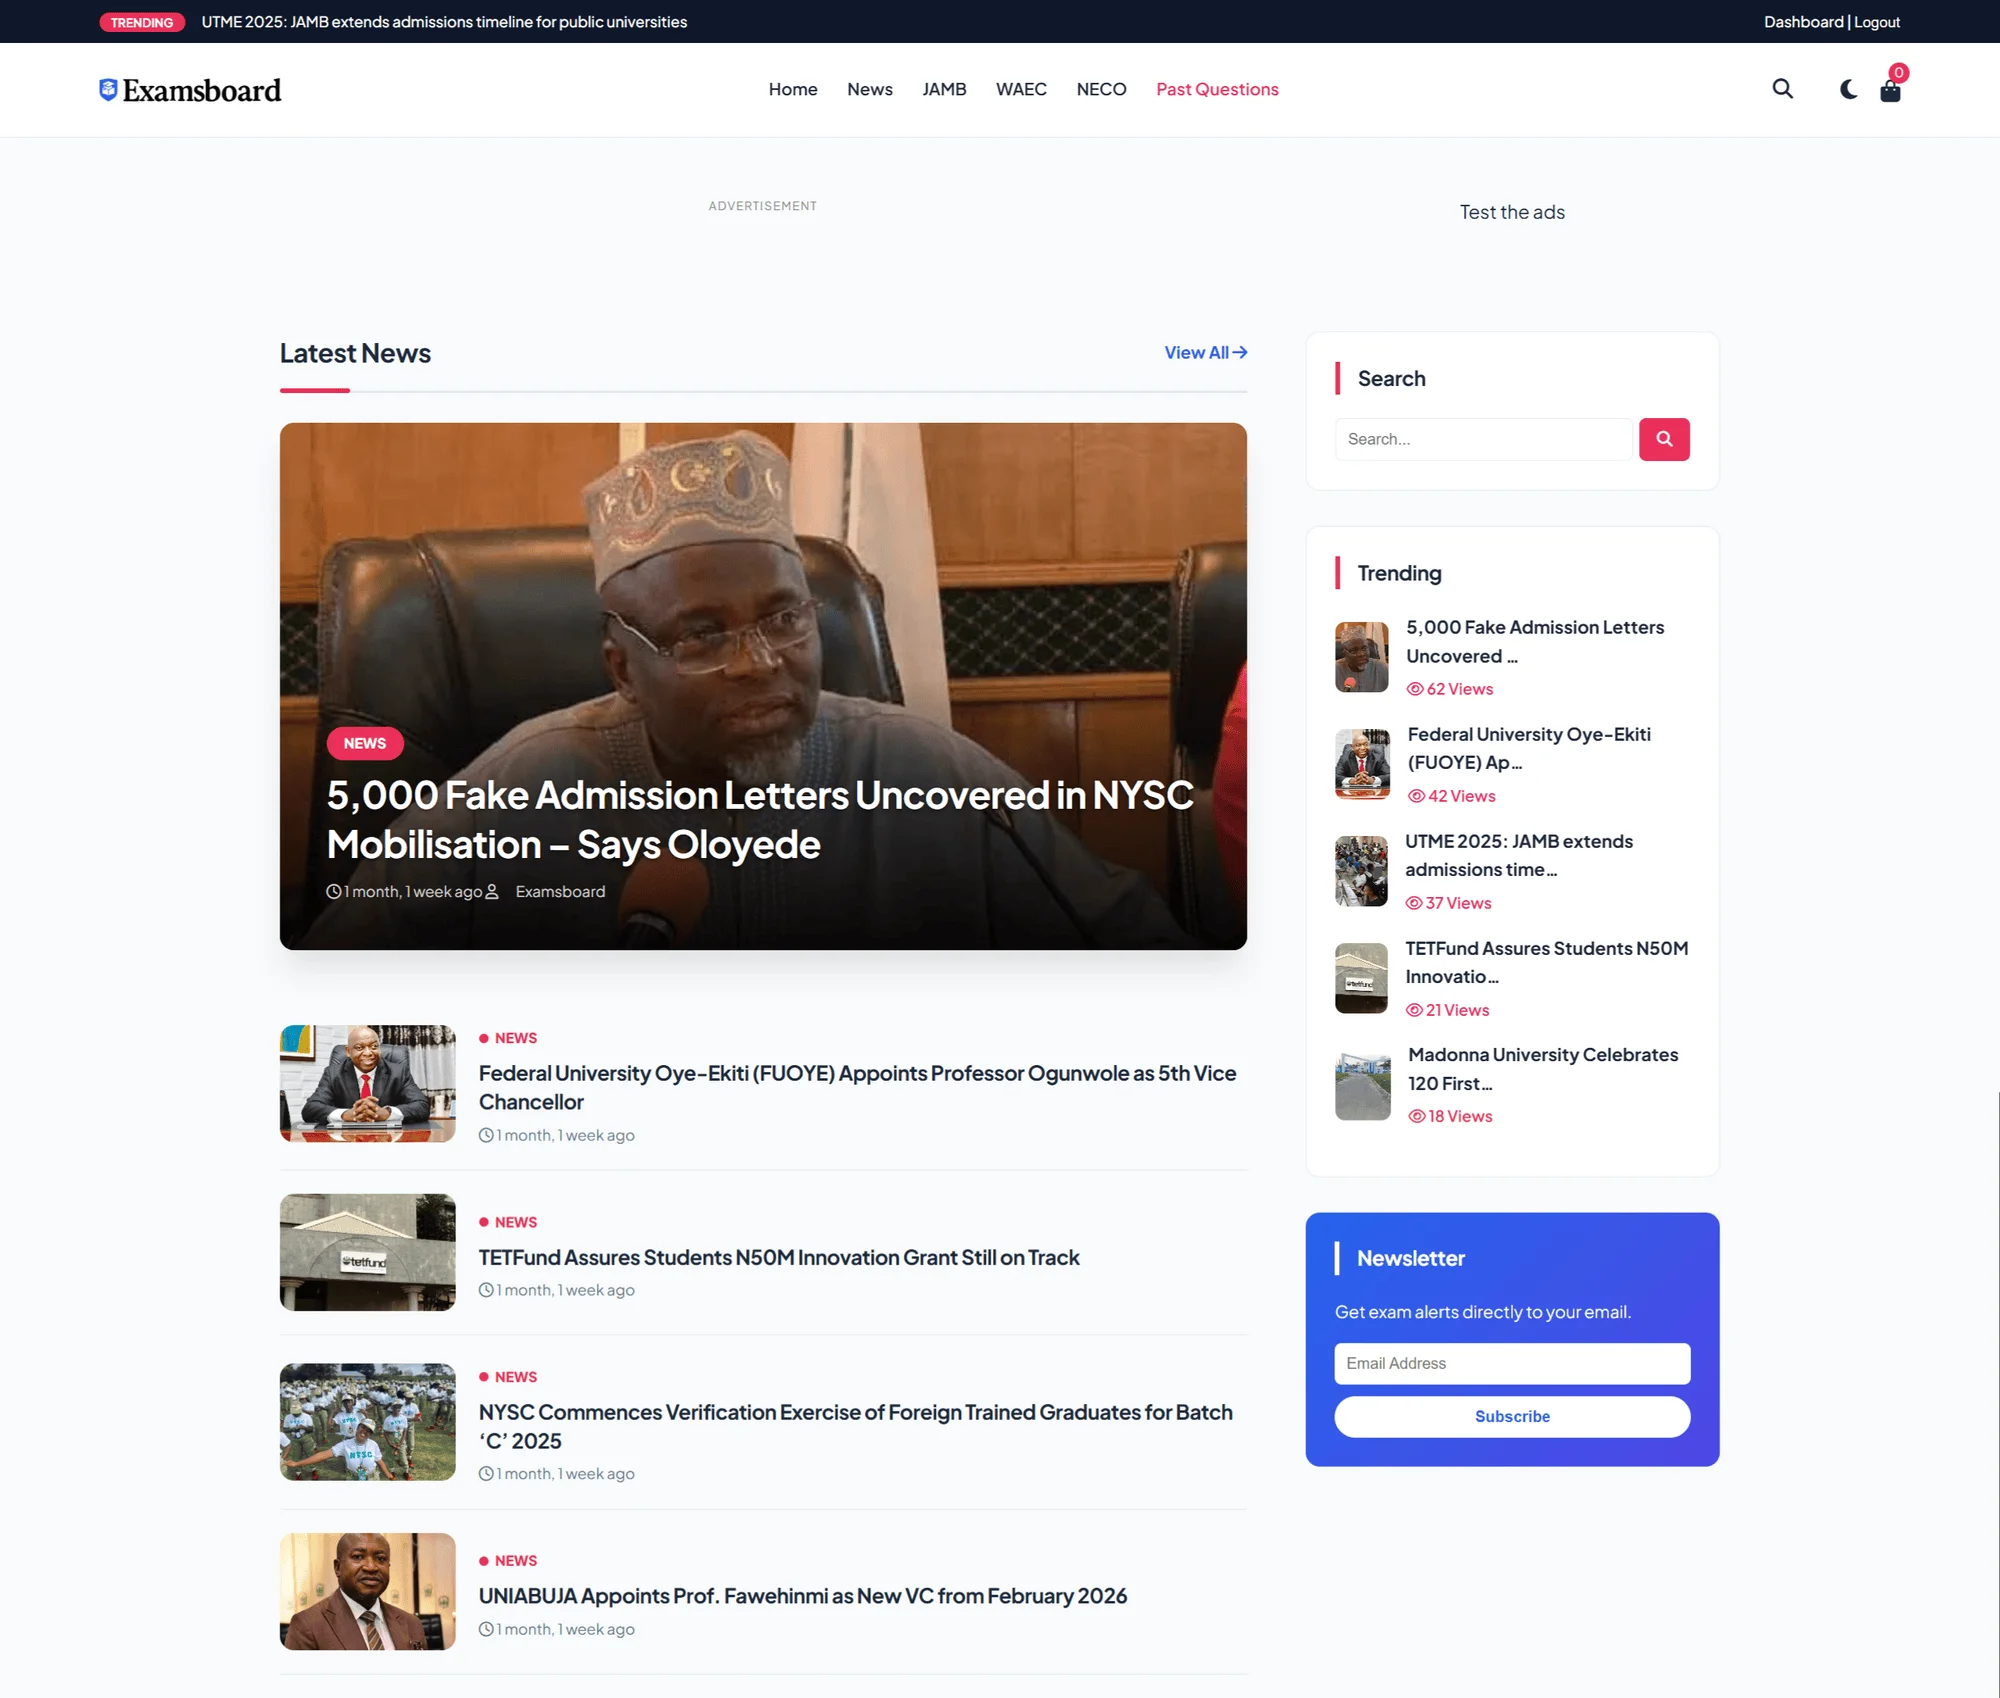This screenshot has width=2000, height=1698.
Task: Click the search magnifier icon in the navbar
Action: click(1783, 89)
